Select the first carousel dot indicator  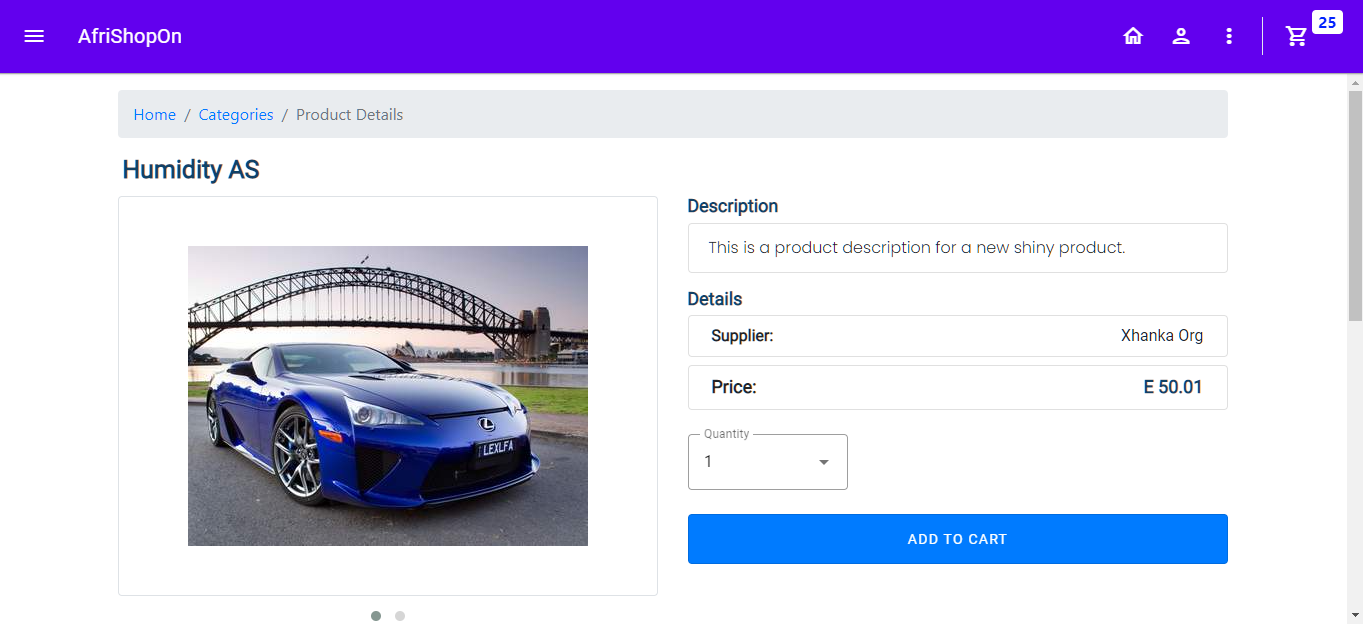(x=376, y=616)
